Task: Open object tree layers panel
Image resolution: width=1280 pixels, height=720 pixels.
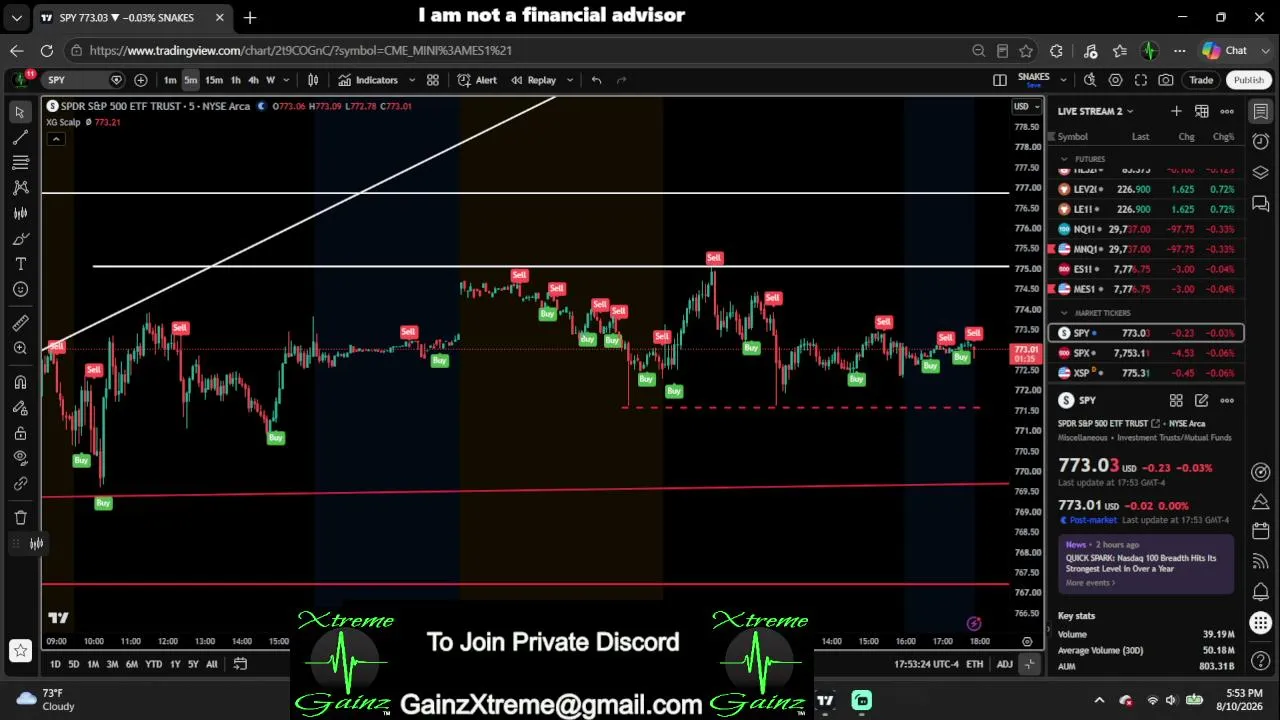Action: [1261, 173]
